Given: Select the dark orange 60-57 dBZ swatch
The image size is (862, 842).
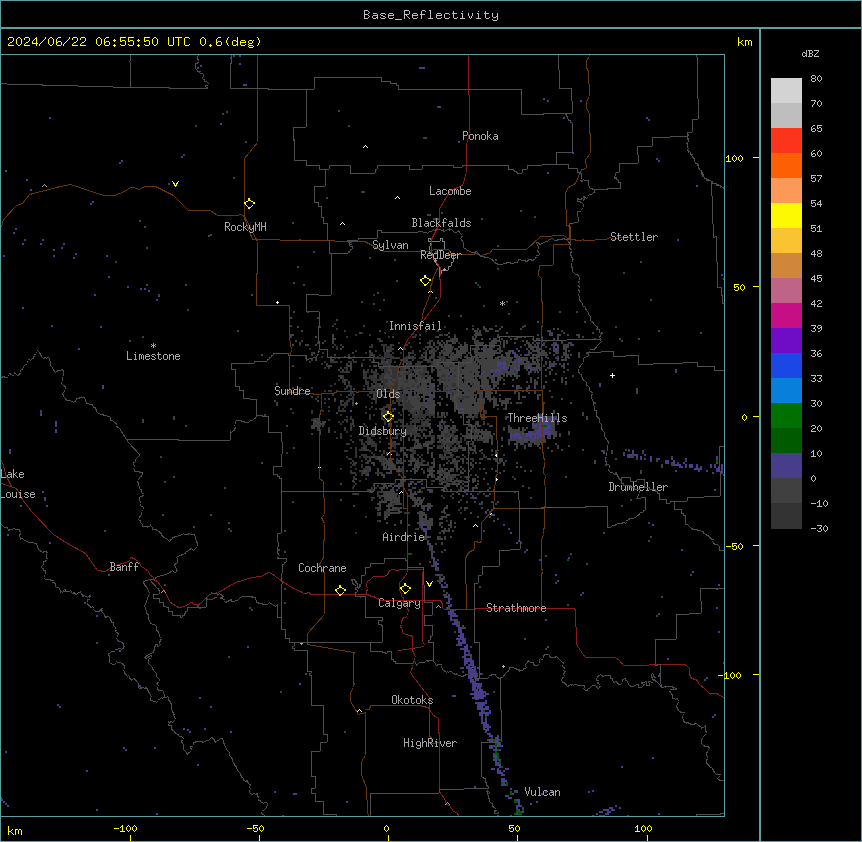Looking at the screenshot, I should (786, 165).
